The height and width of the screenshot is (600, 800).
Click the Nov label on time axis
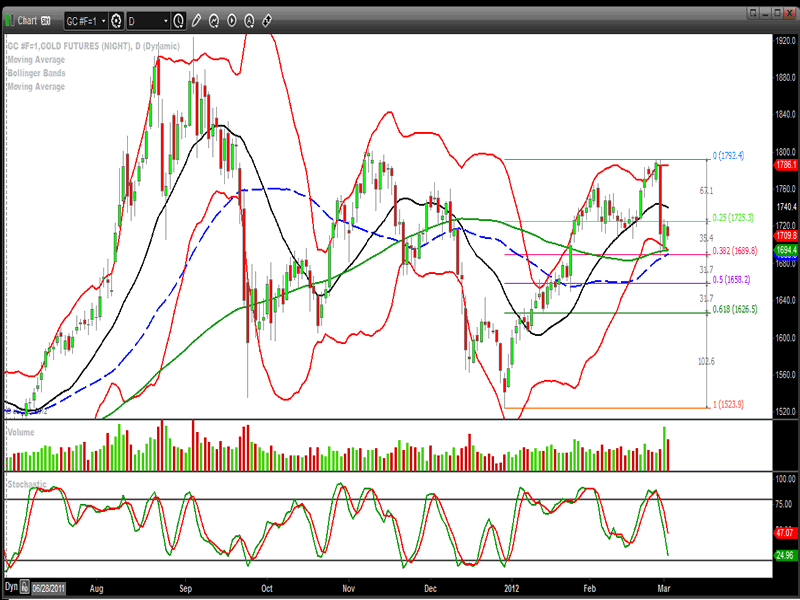[x=348, y=588]
